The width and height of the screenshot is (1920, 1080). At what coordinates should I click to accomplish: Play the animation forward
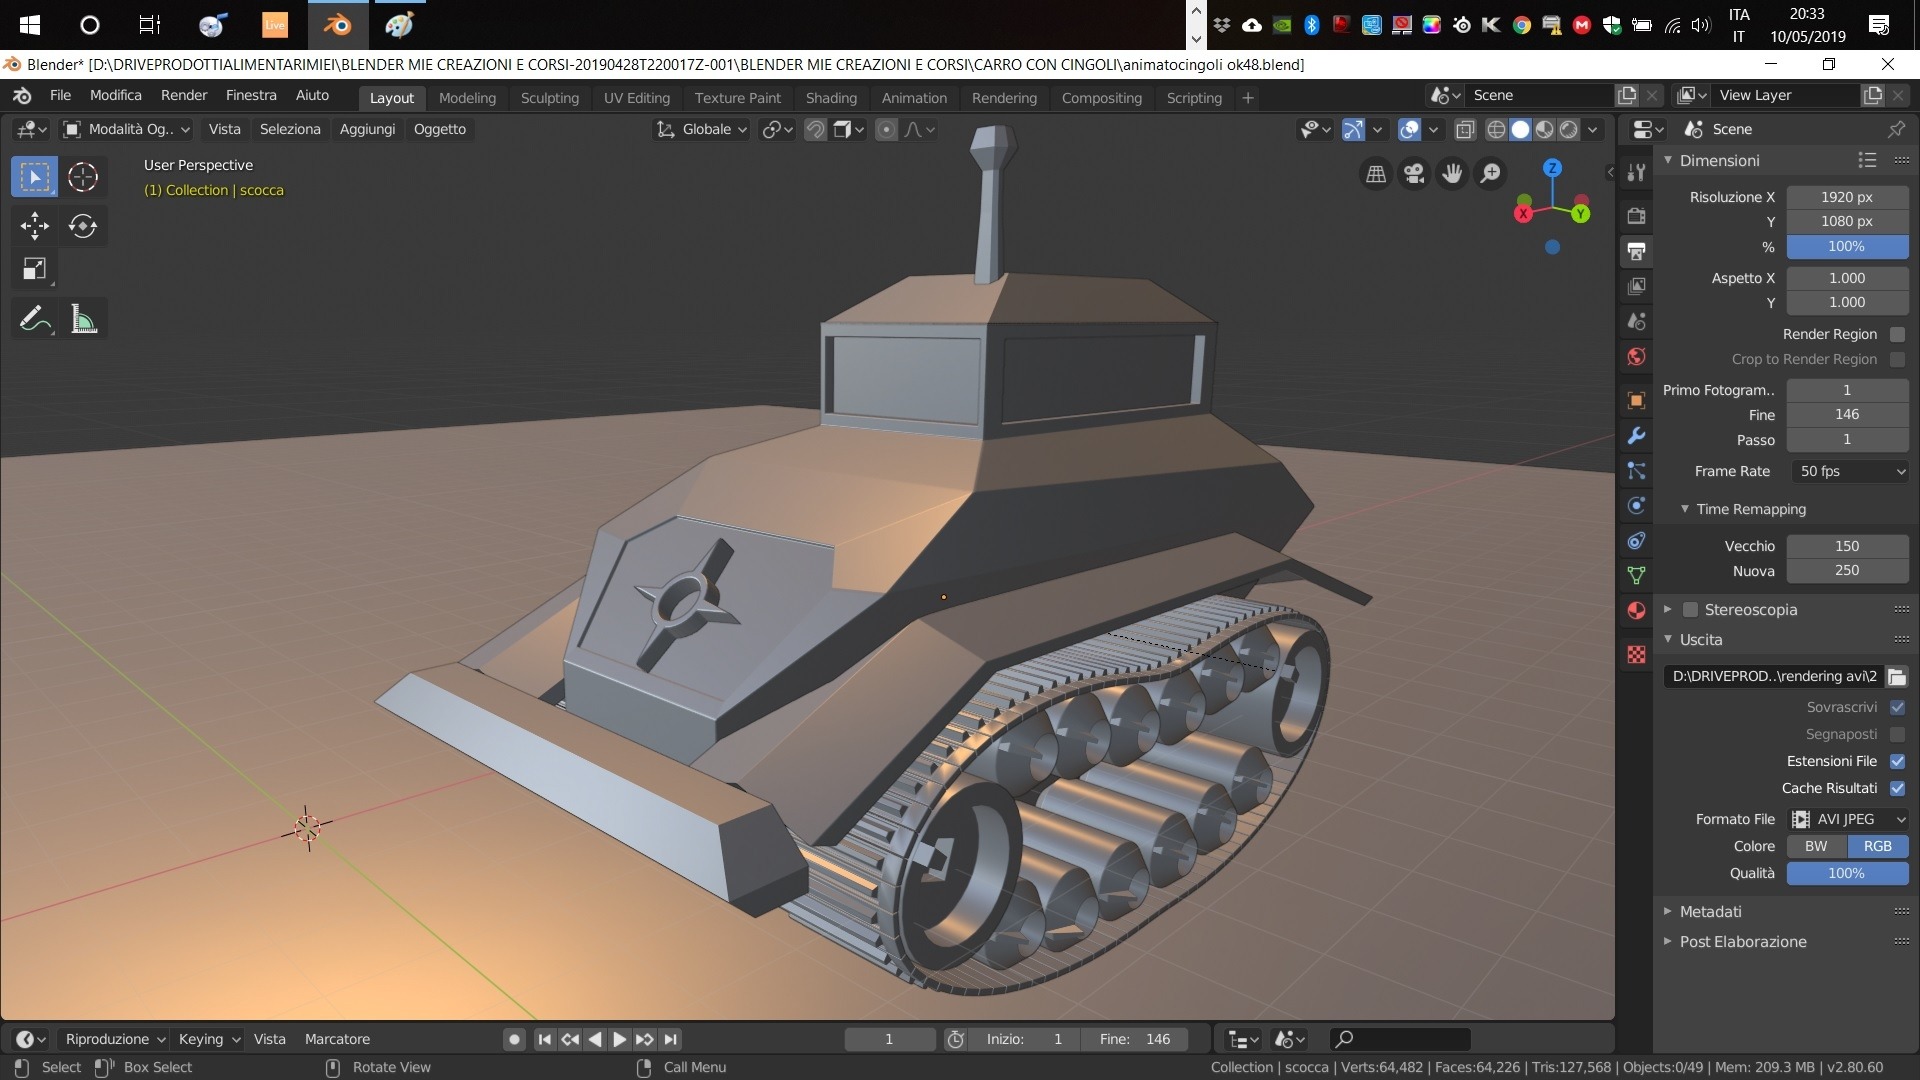coord(619,1039)
